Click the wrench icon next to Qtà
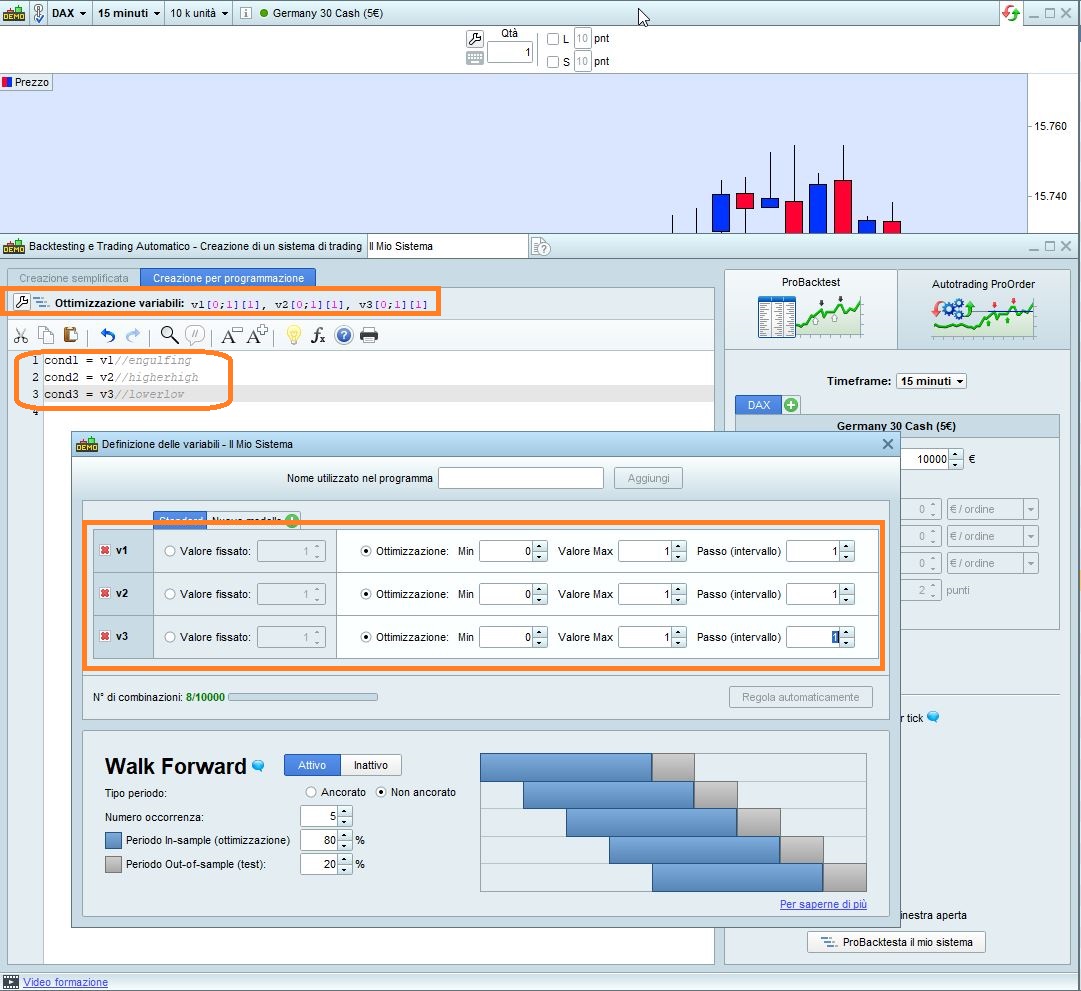 475,39
